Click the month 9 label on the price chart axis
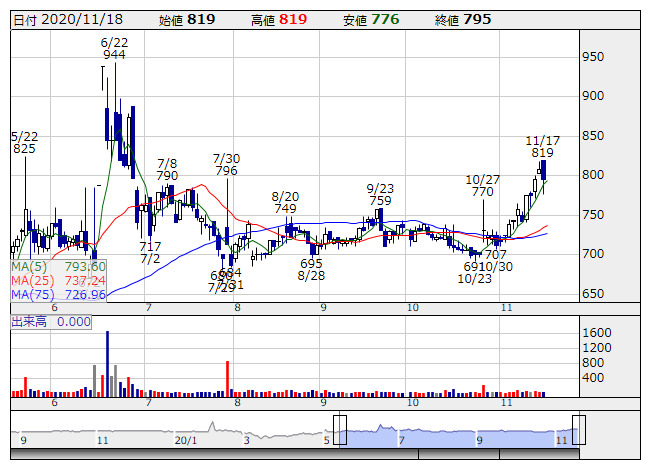653x470 pixels. (323, 308)
